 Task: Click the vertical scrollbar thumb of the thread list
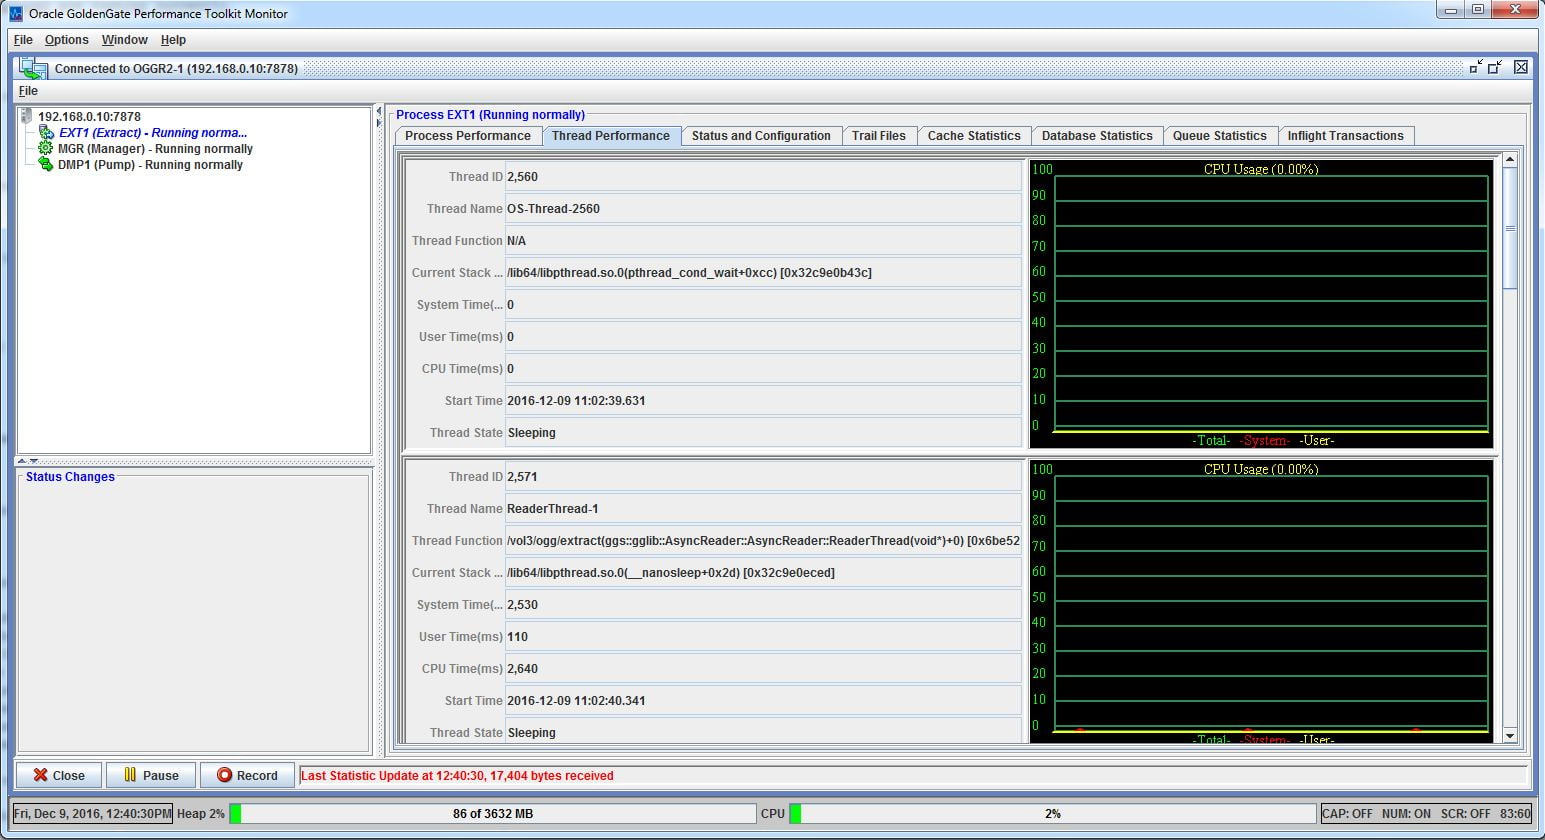click(x=1510, y=228)
